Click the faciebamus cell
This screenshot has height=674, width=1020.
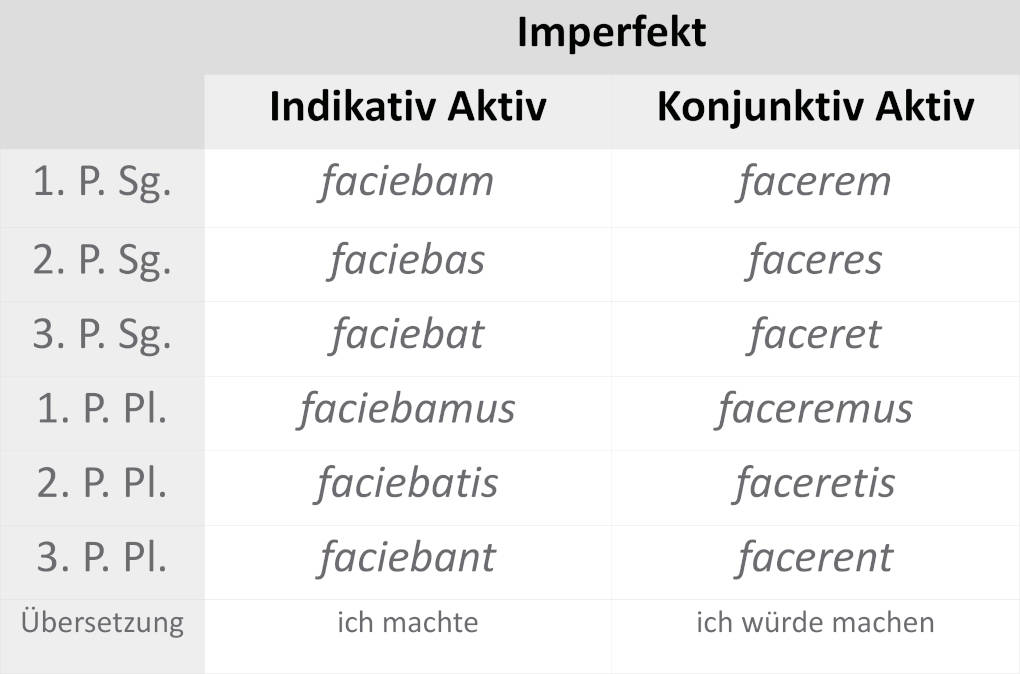(x=407, y=409)
